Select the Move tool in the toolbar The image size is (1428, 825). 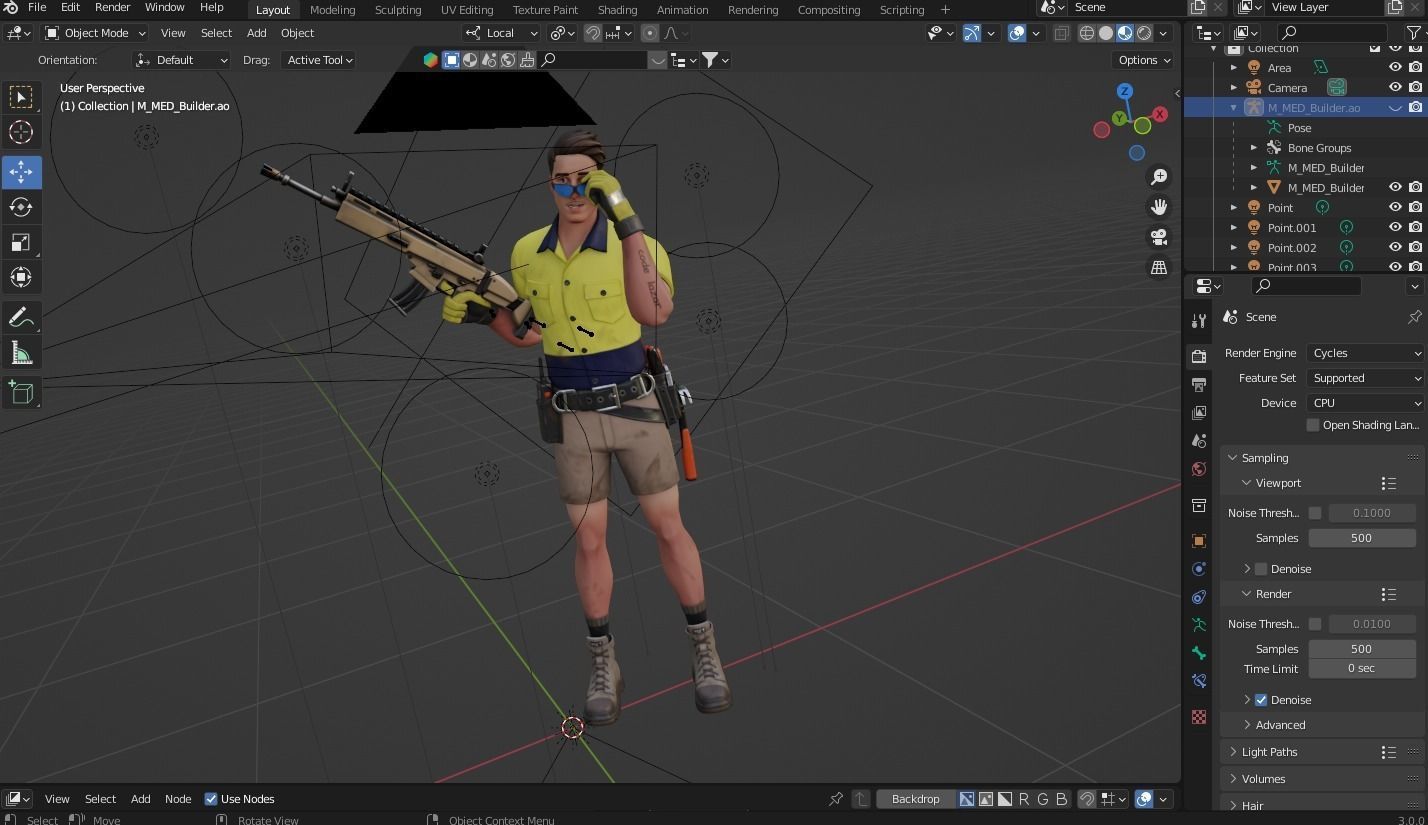(x=20, y=171)
